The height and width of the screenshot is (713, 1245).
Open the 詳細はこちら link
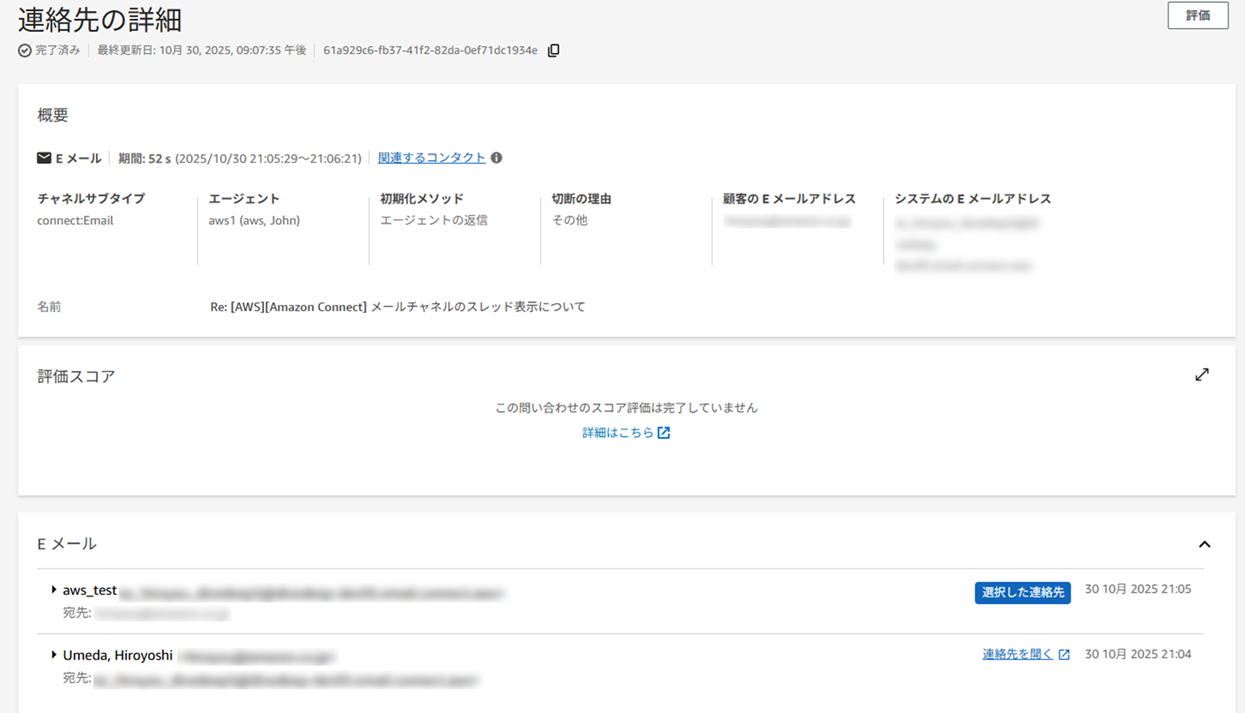[617, 433]
